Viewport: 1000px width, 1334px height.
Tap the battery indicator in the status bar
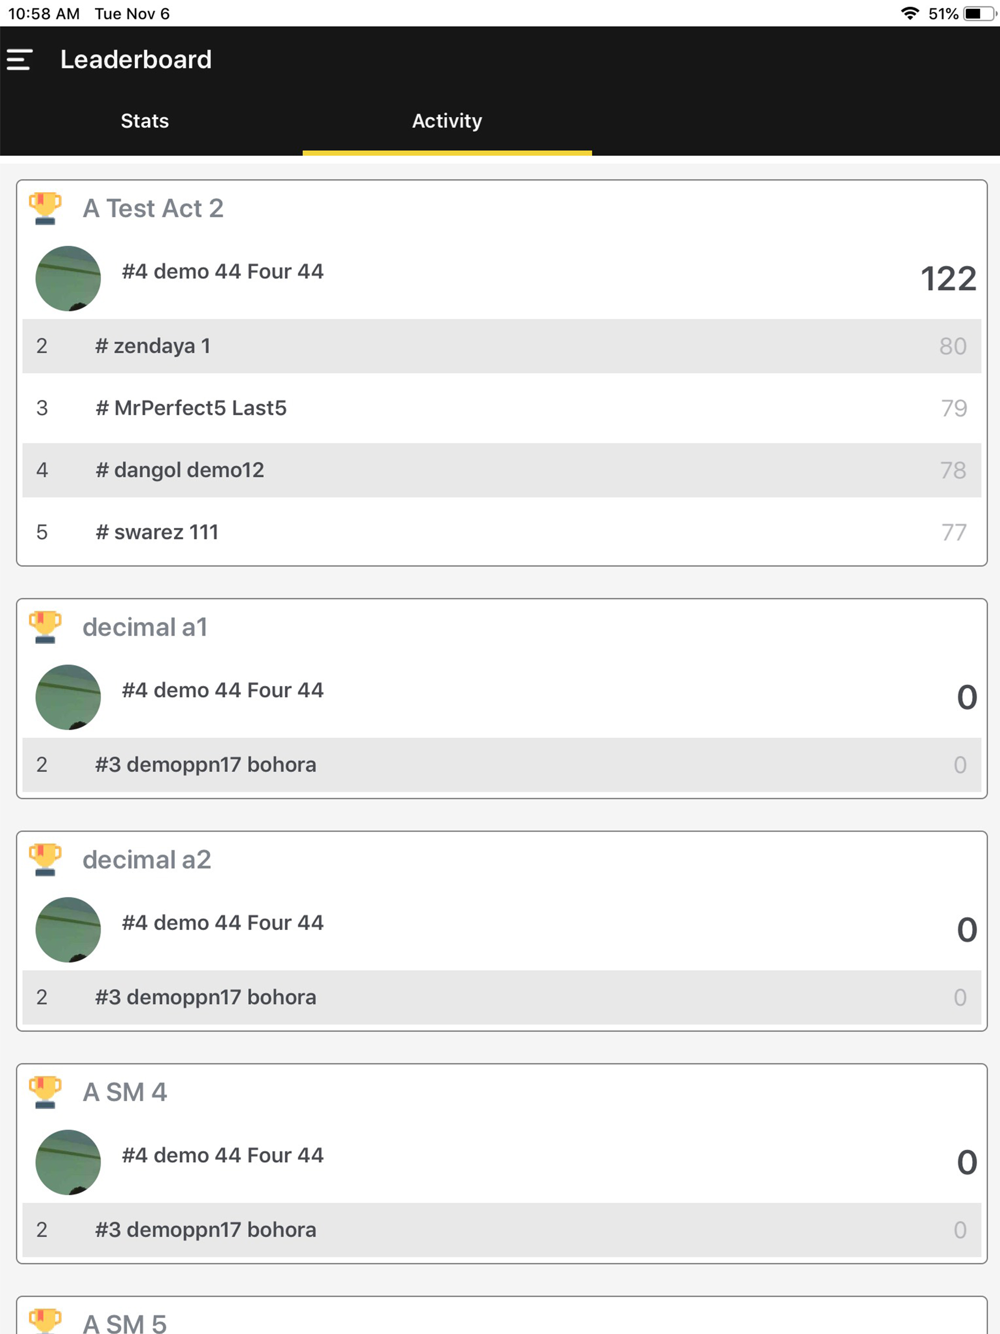coord(979,14)
